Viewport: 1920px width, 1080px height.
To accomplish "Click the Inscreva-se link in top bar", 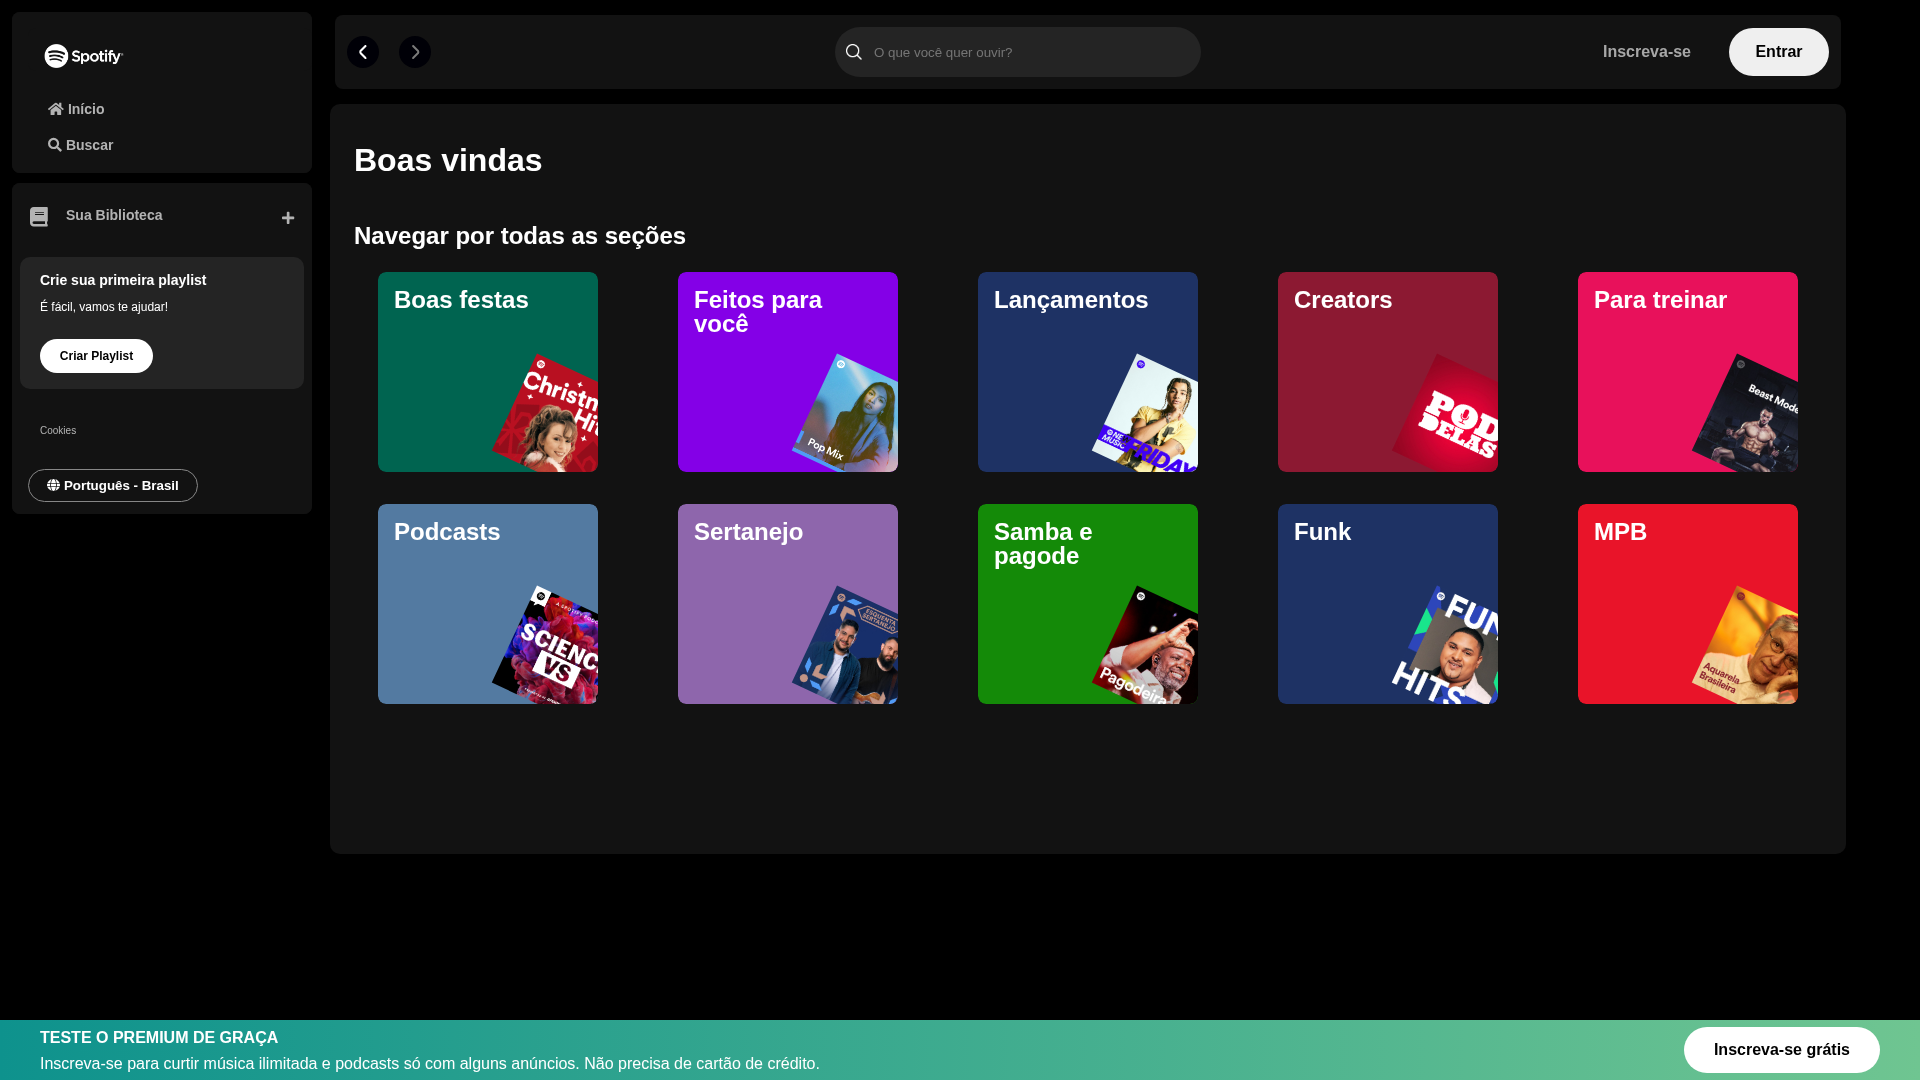I will pos(1646,52).
